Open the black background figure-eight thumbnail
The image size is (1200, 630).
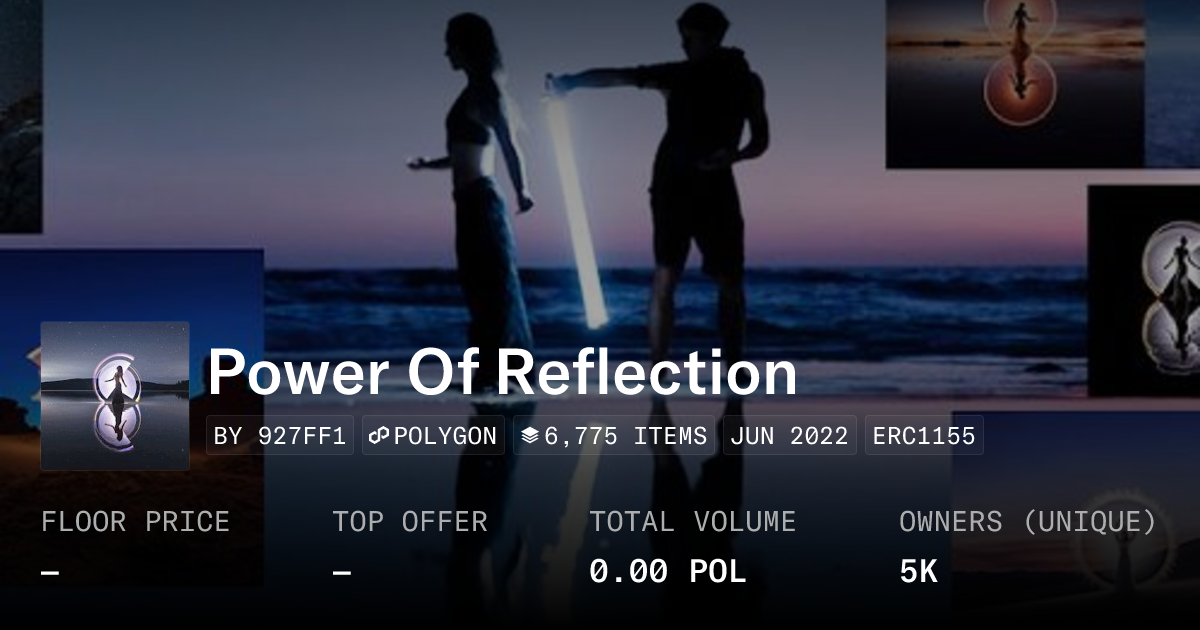[x=1143, y=290]
